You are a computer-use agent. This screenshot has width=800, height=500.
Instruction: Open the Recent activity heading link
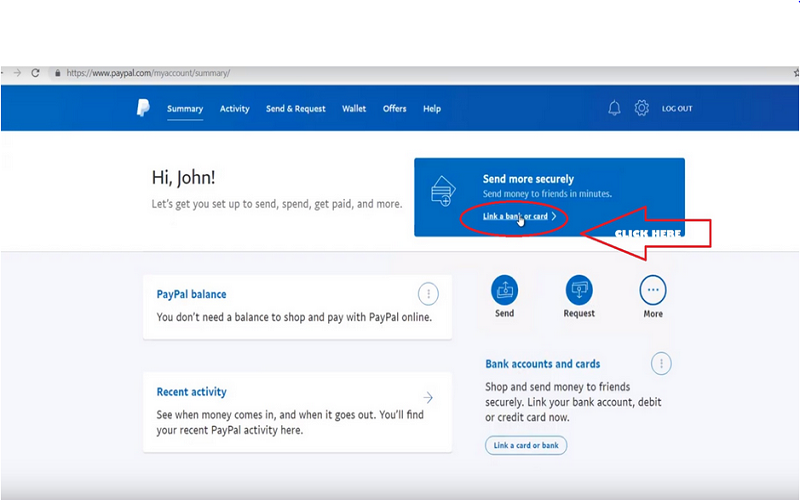[x=191, y=392]
